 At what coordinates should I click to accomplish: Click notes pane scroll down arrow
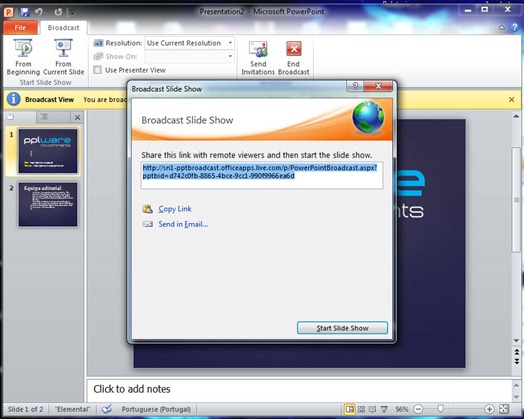point(516,397)
